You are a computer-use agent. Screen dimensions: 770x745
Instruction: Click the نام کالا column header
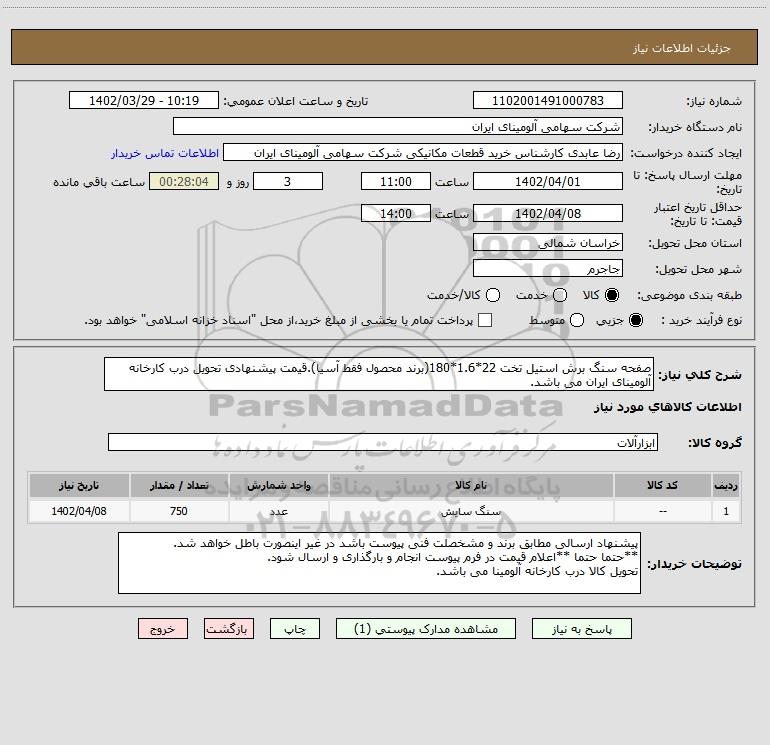pos(471,485)
